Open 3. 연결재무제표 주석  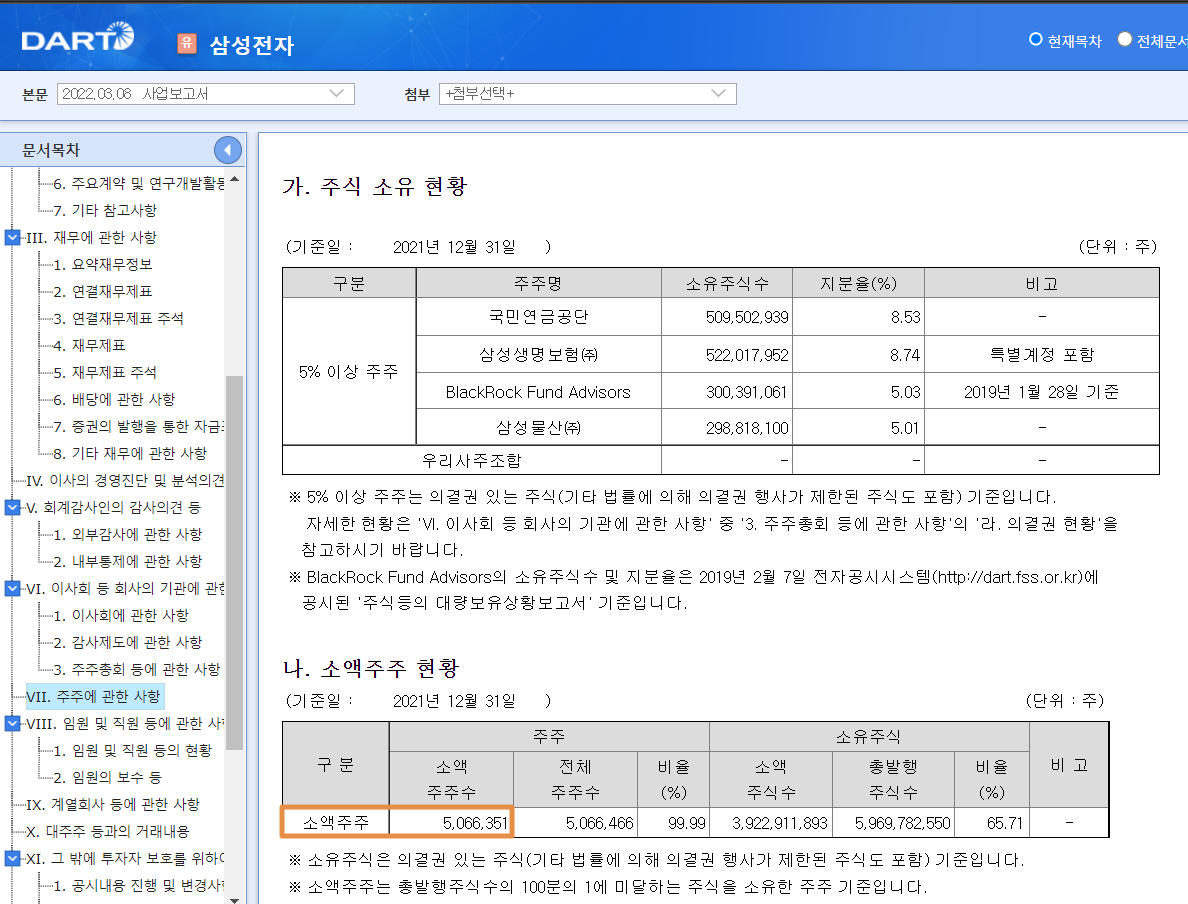click(x=118, y=318)
